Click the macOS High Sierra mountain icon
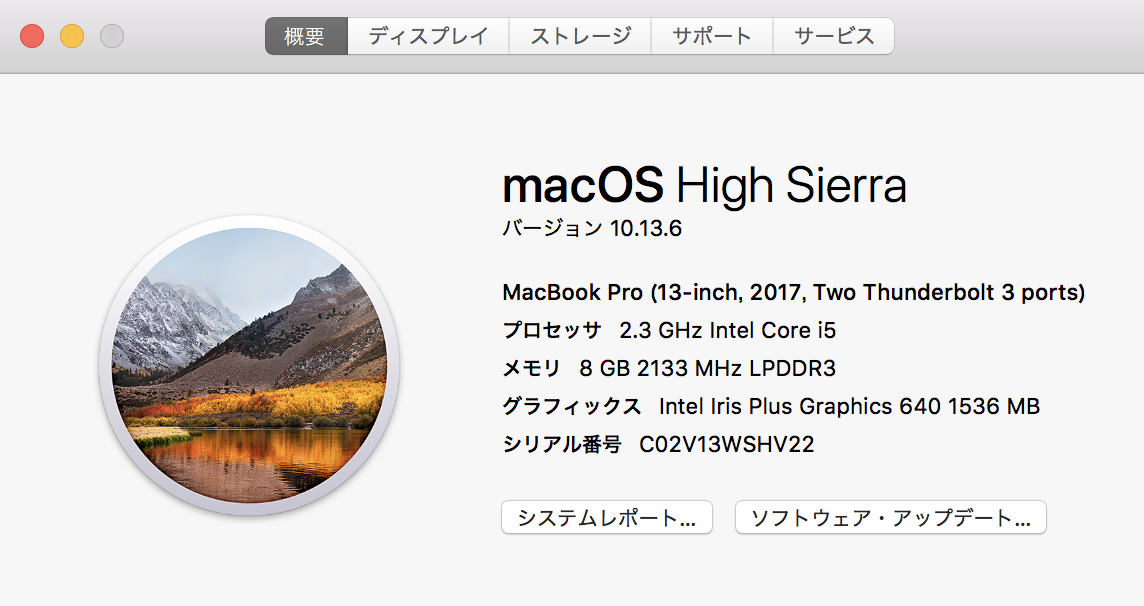 tap(249, 365)
